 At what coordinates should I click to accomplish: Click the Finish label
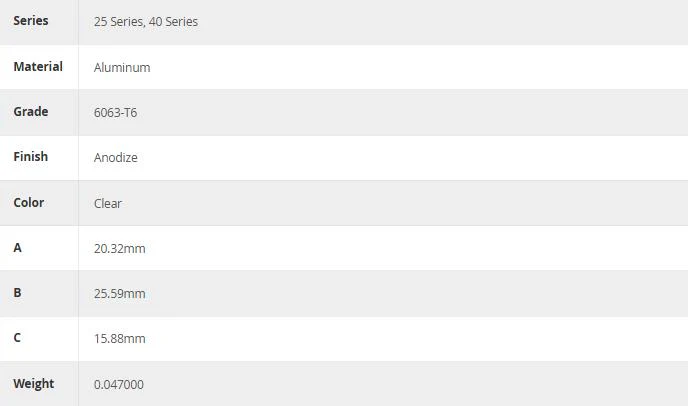[x=31, y=157]
